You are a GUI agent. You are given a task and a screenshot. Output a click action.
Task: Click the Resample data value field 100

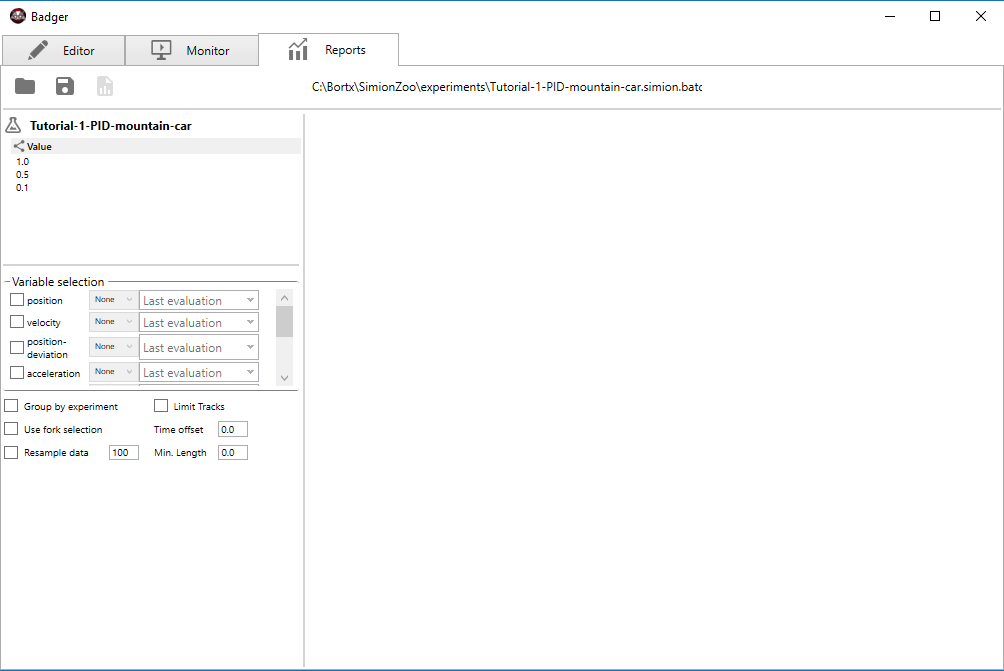[124, 453]
